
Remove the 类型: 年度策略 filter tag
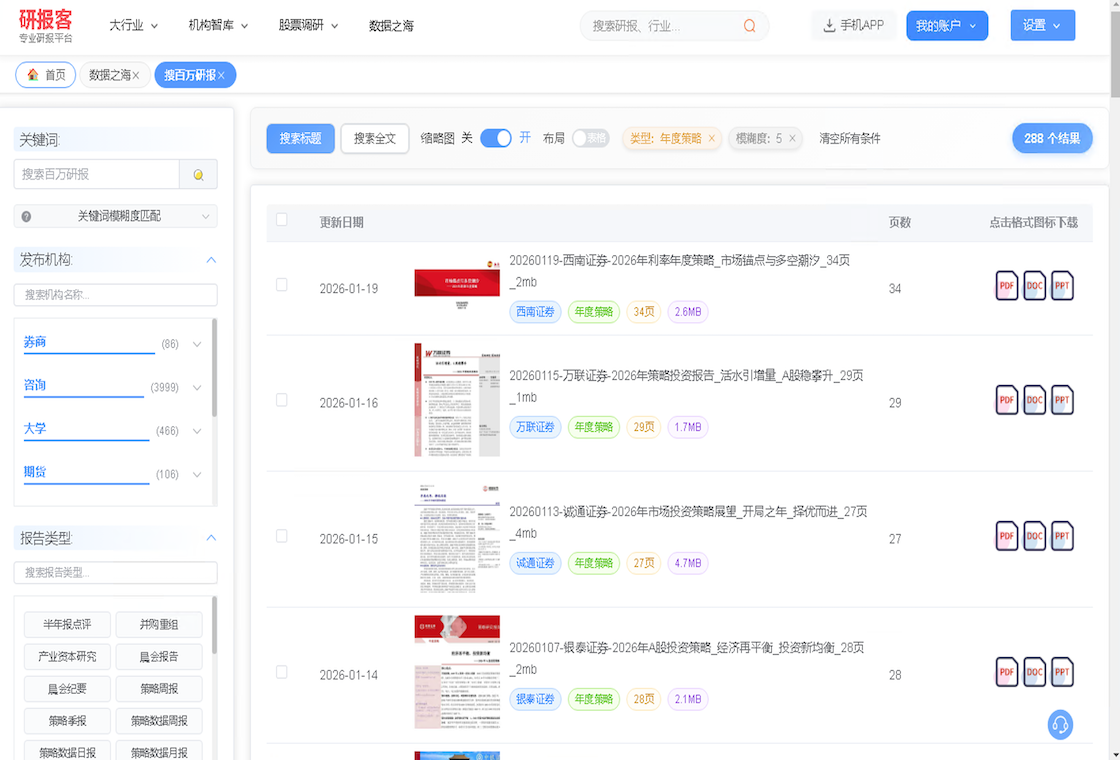[x=711, y=139]
